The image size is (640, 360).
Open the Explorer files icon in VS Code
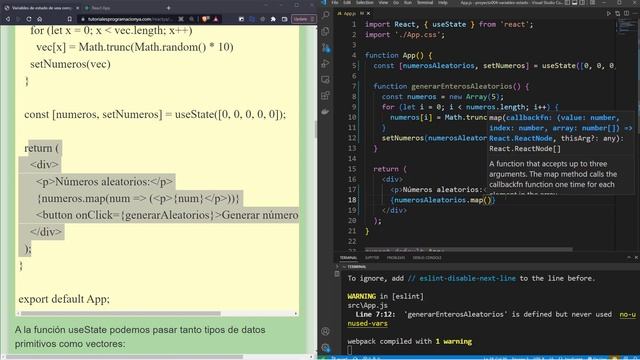tap(325, 31)
